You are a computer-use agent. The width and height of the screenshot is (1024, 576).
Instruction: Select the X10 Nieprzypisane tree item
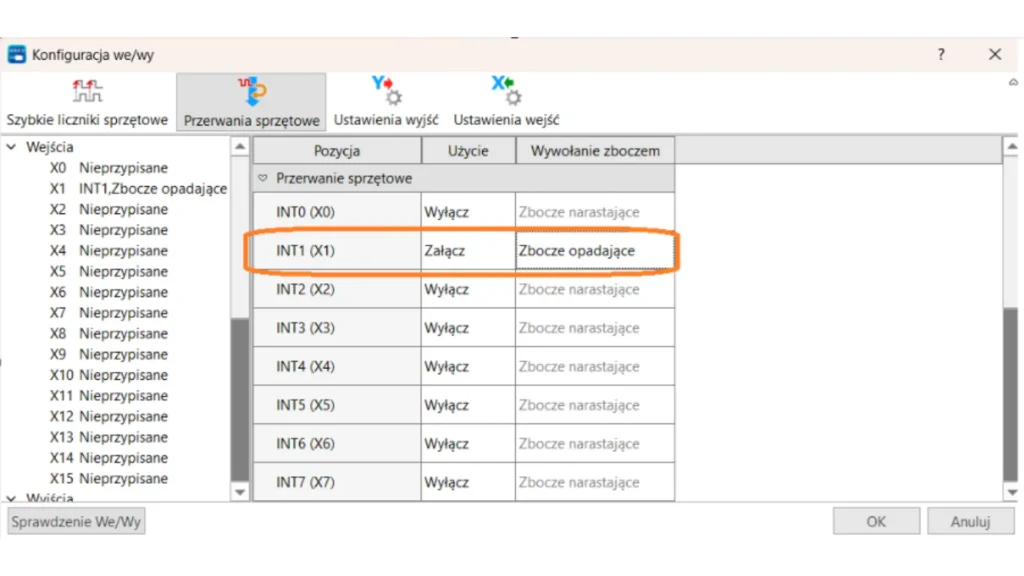tap(108, 375)
